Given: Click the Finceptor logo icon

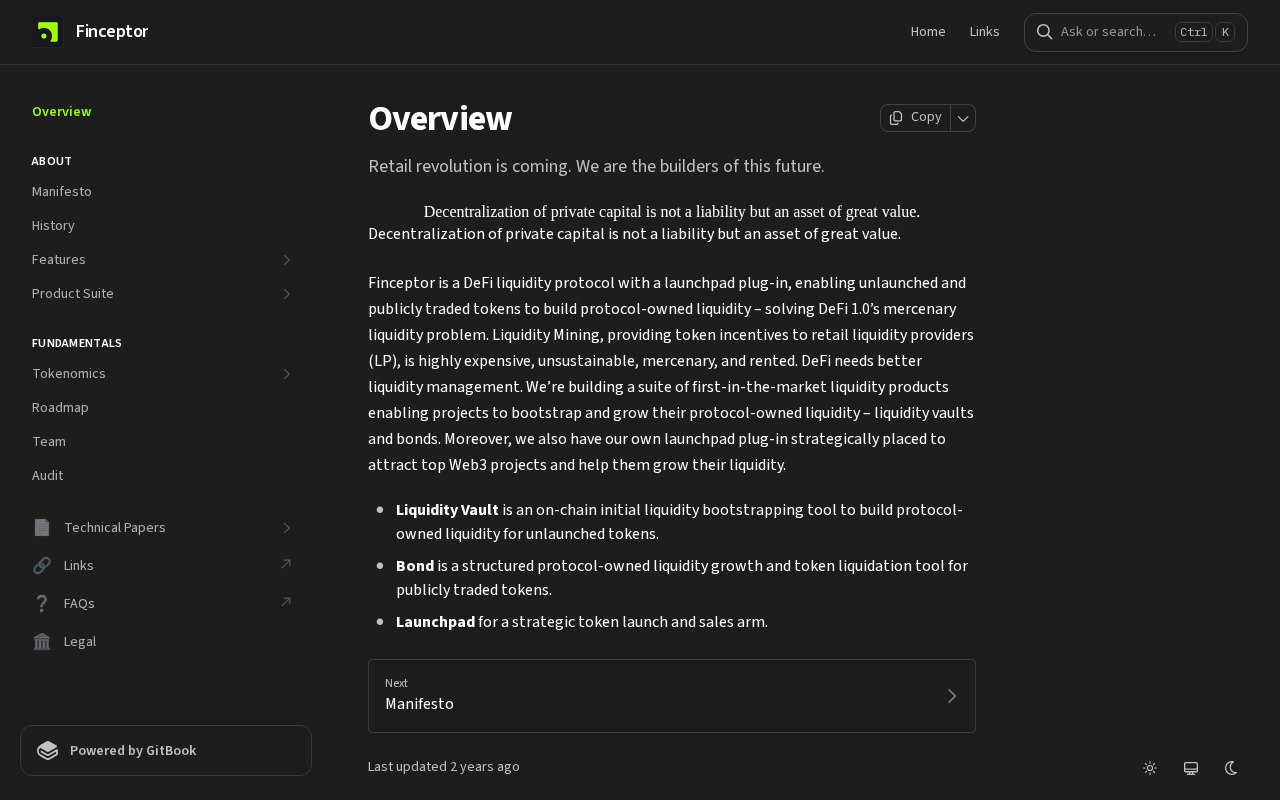Looking at the screenshot, I should tap(47, 32).
